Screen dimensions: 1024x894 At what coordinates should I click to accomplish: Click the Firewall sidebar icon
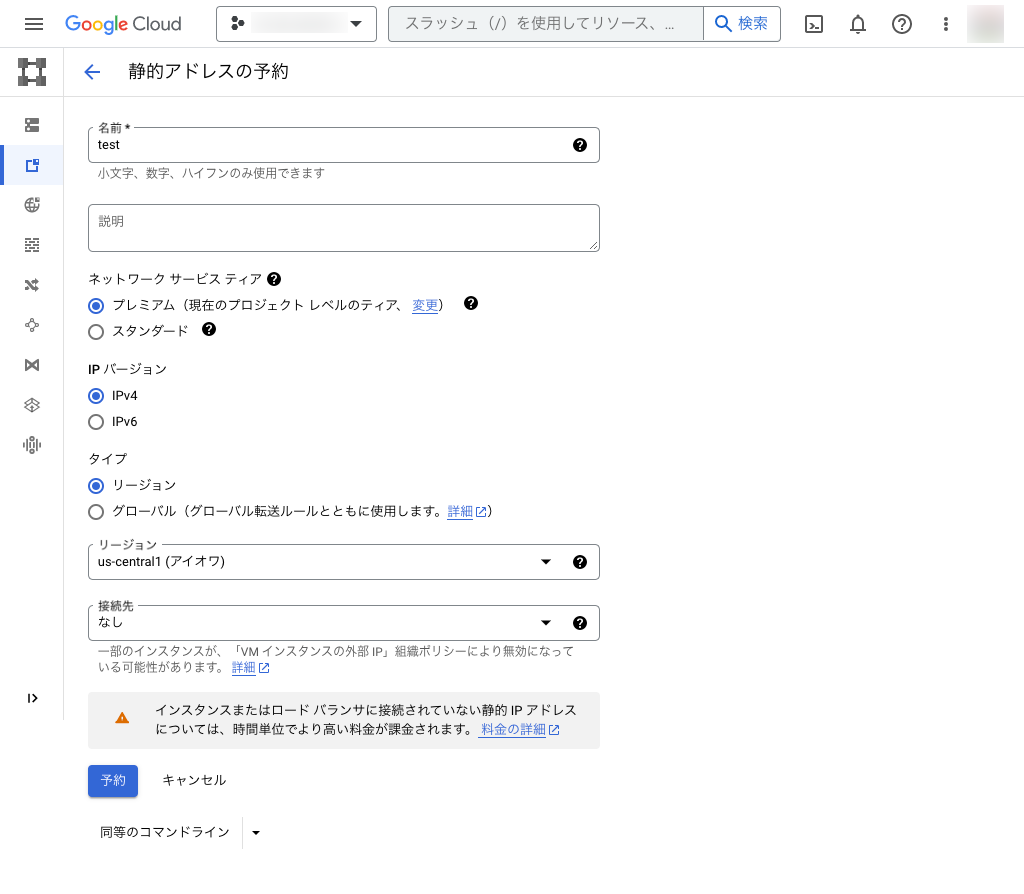coord(31,245)
